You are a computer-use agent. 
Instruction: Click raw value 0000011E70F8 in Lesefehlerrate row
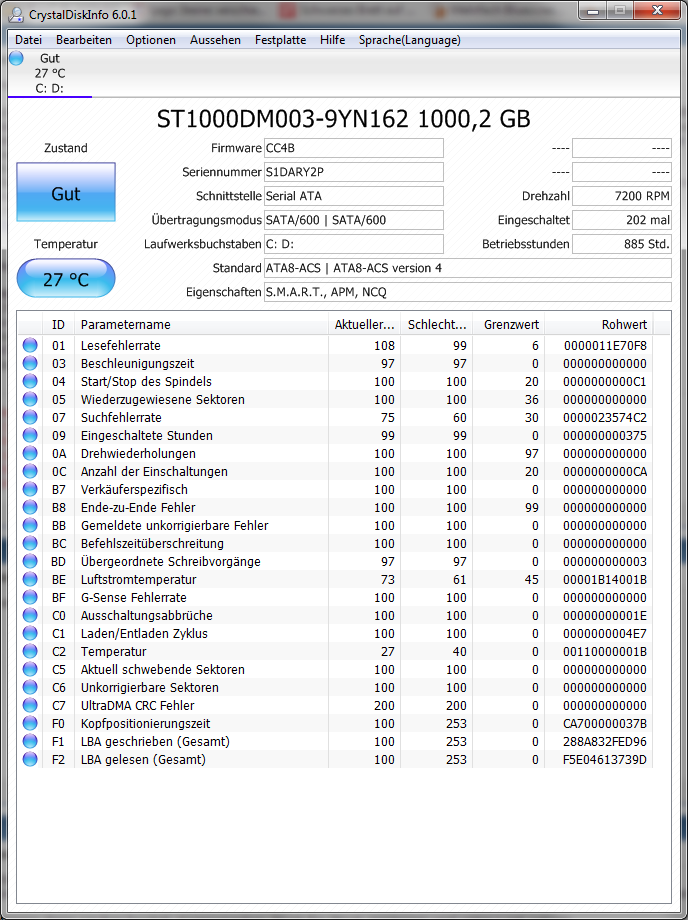point(605,346)
